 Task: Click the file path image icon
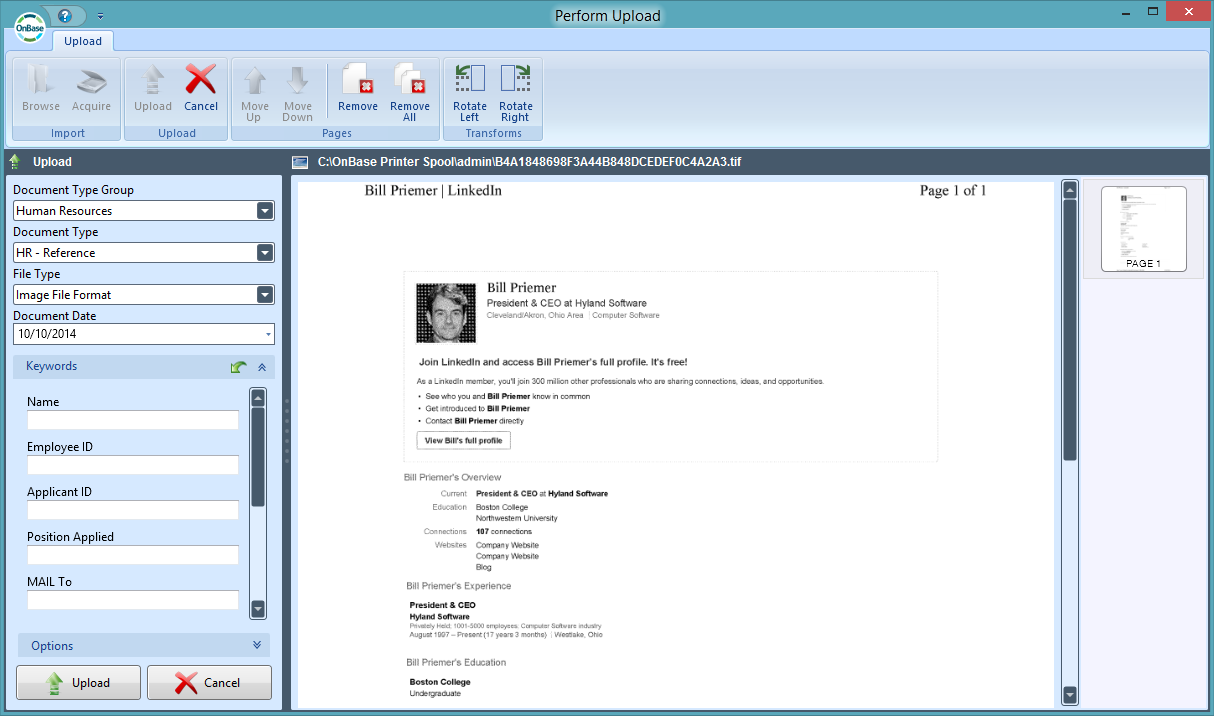[x=300, y=162]
